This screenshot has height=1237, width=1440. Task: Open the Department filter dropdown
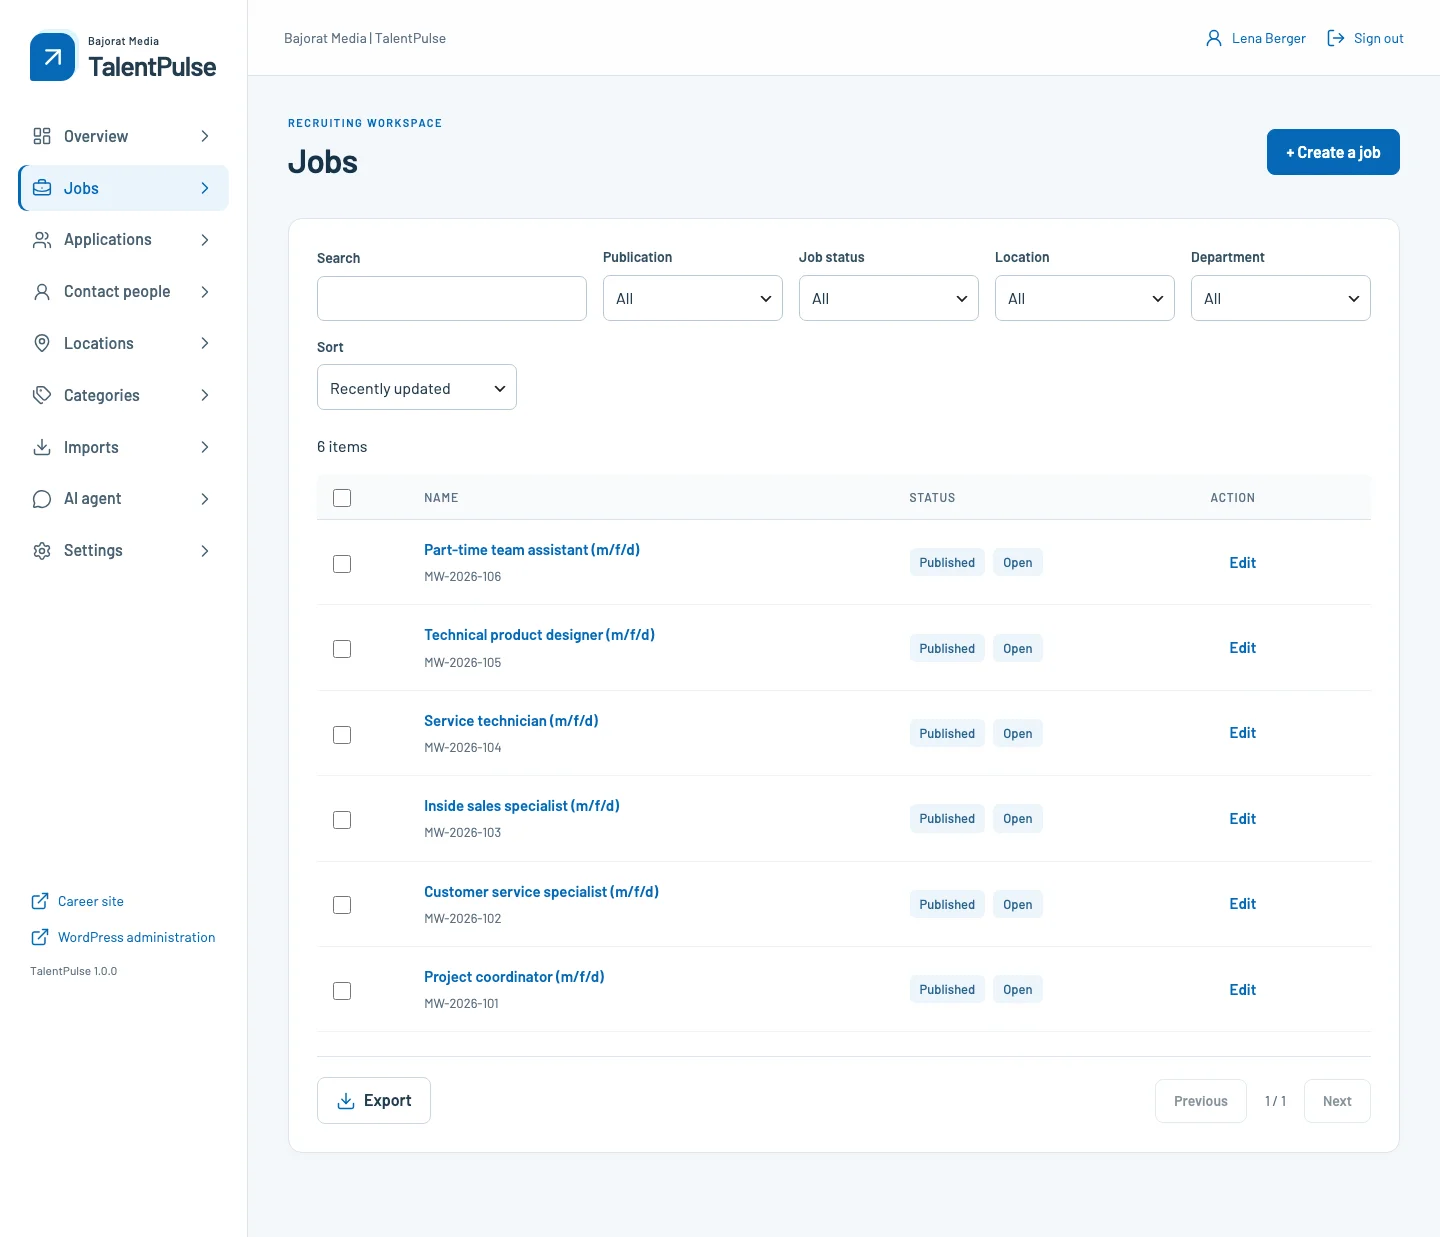point(1281,298)
